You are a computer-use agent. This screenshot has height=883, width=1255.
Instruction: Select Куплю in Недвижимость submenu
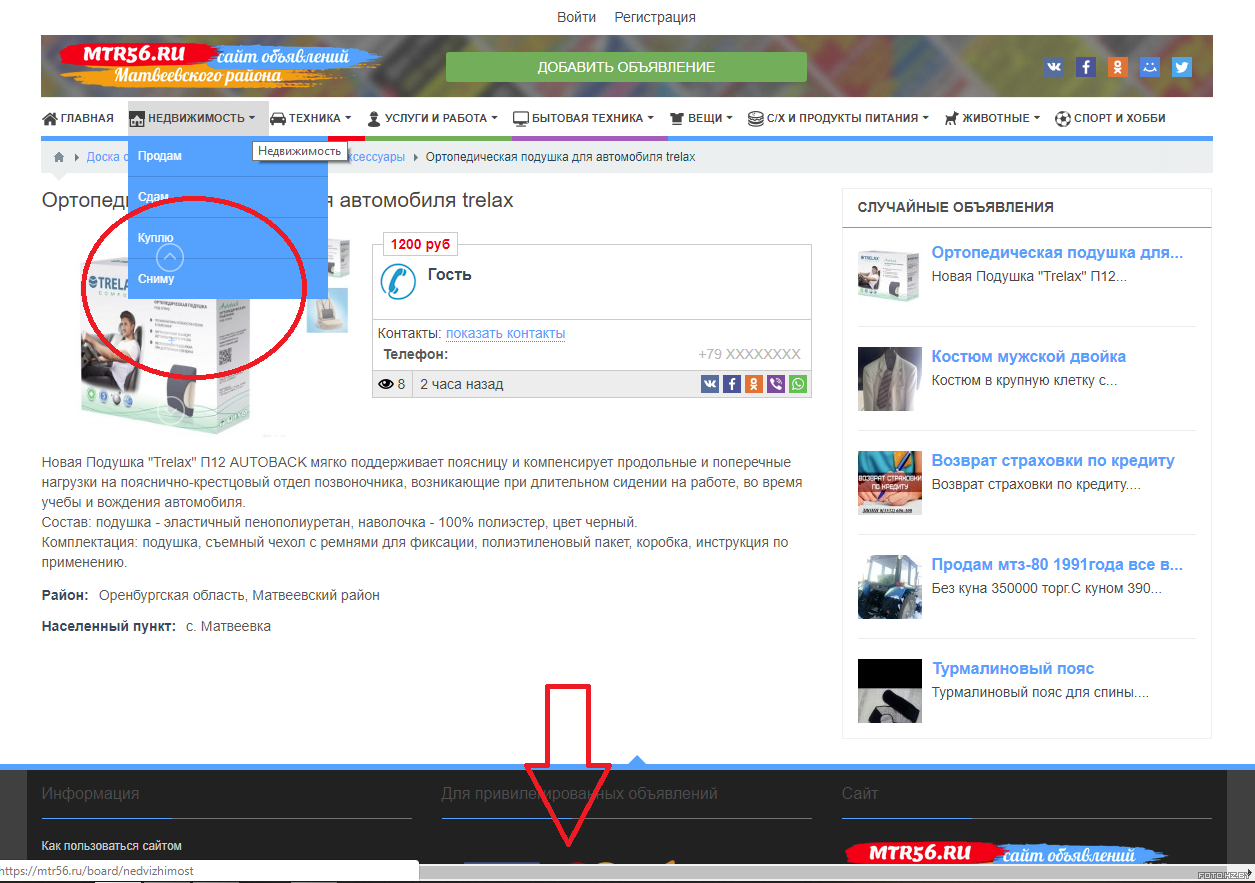[x=228, y=238]
